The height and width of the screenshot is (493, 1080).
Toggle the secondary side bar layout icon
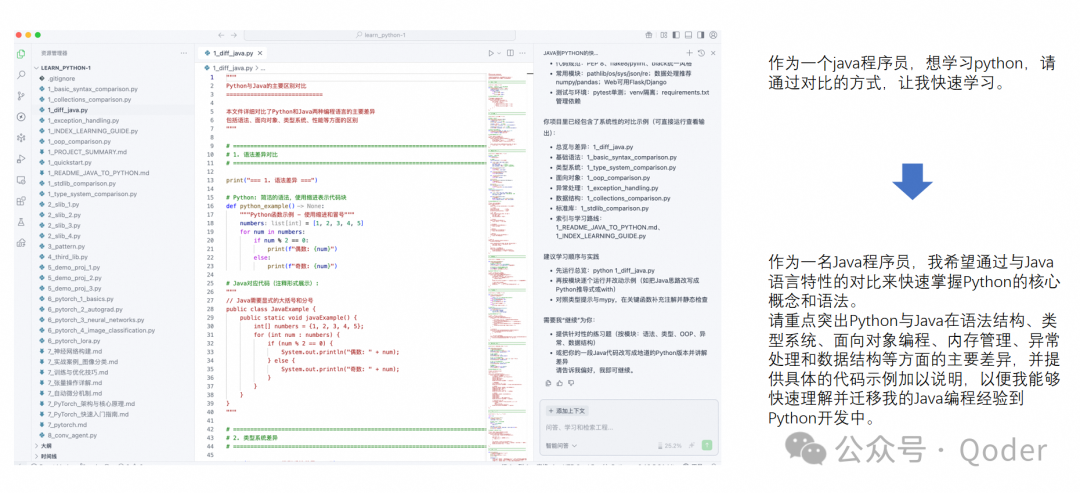tap(701, 34)
